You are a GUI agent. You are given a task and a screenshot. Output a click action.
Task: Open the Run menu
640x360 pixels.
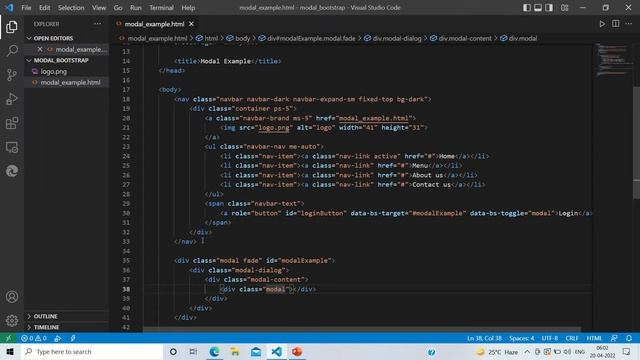[x=136, y=8]
